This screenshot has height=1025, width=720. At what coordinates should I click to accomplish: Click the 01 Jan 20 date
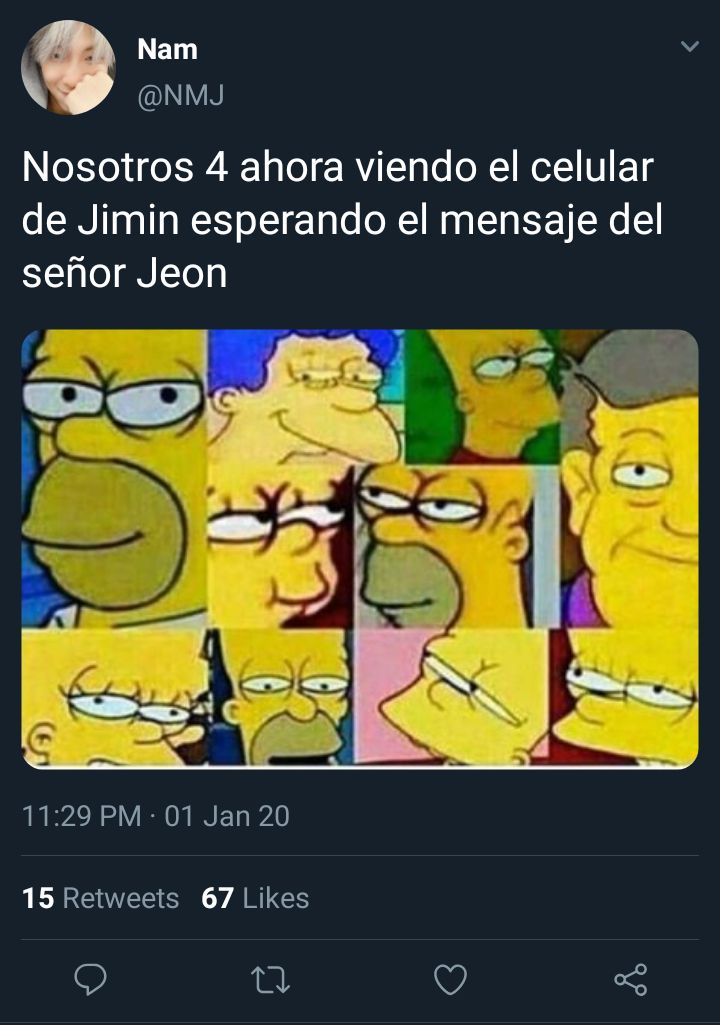coord(227,816)
